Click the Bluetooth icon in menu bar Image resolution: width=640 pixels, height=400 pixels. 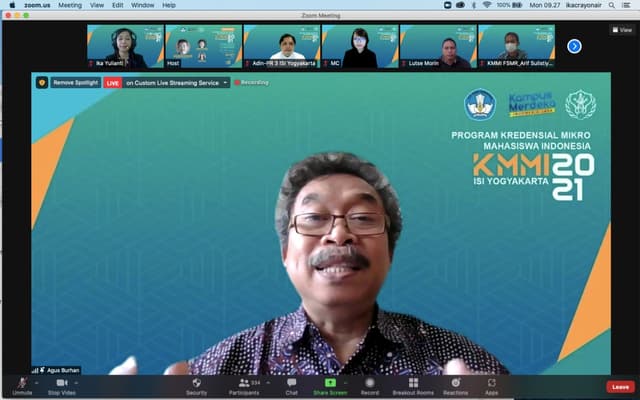tap(474, 5)
